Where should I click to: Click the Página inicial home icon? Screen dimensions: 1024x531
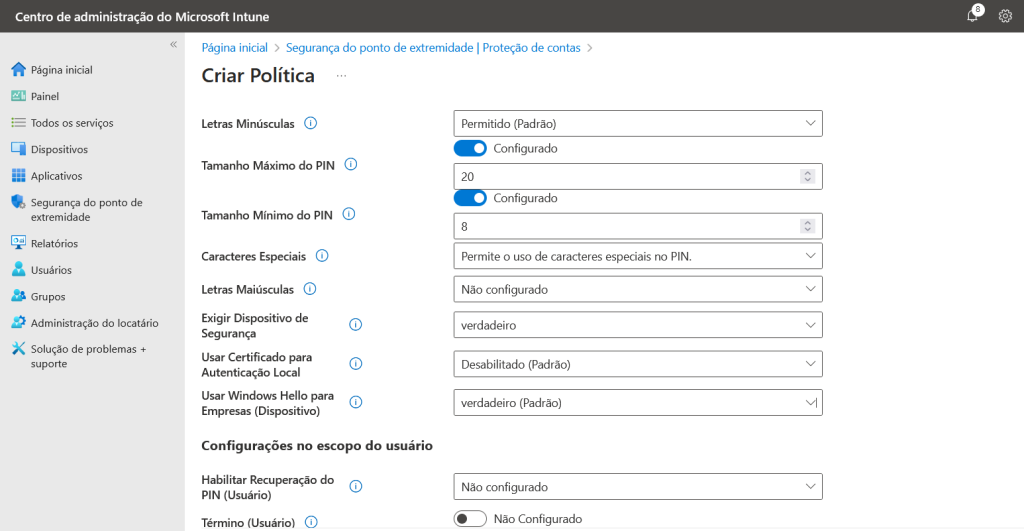(x=18, y=69)
